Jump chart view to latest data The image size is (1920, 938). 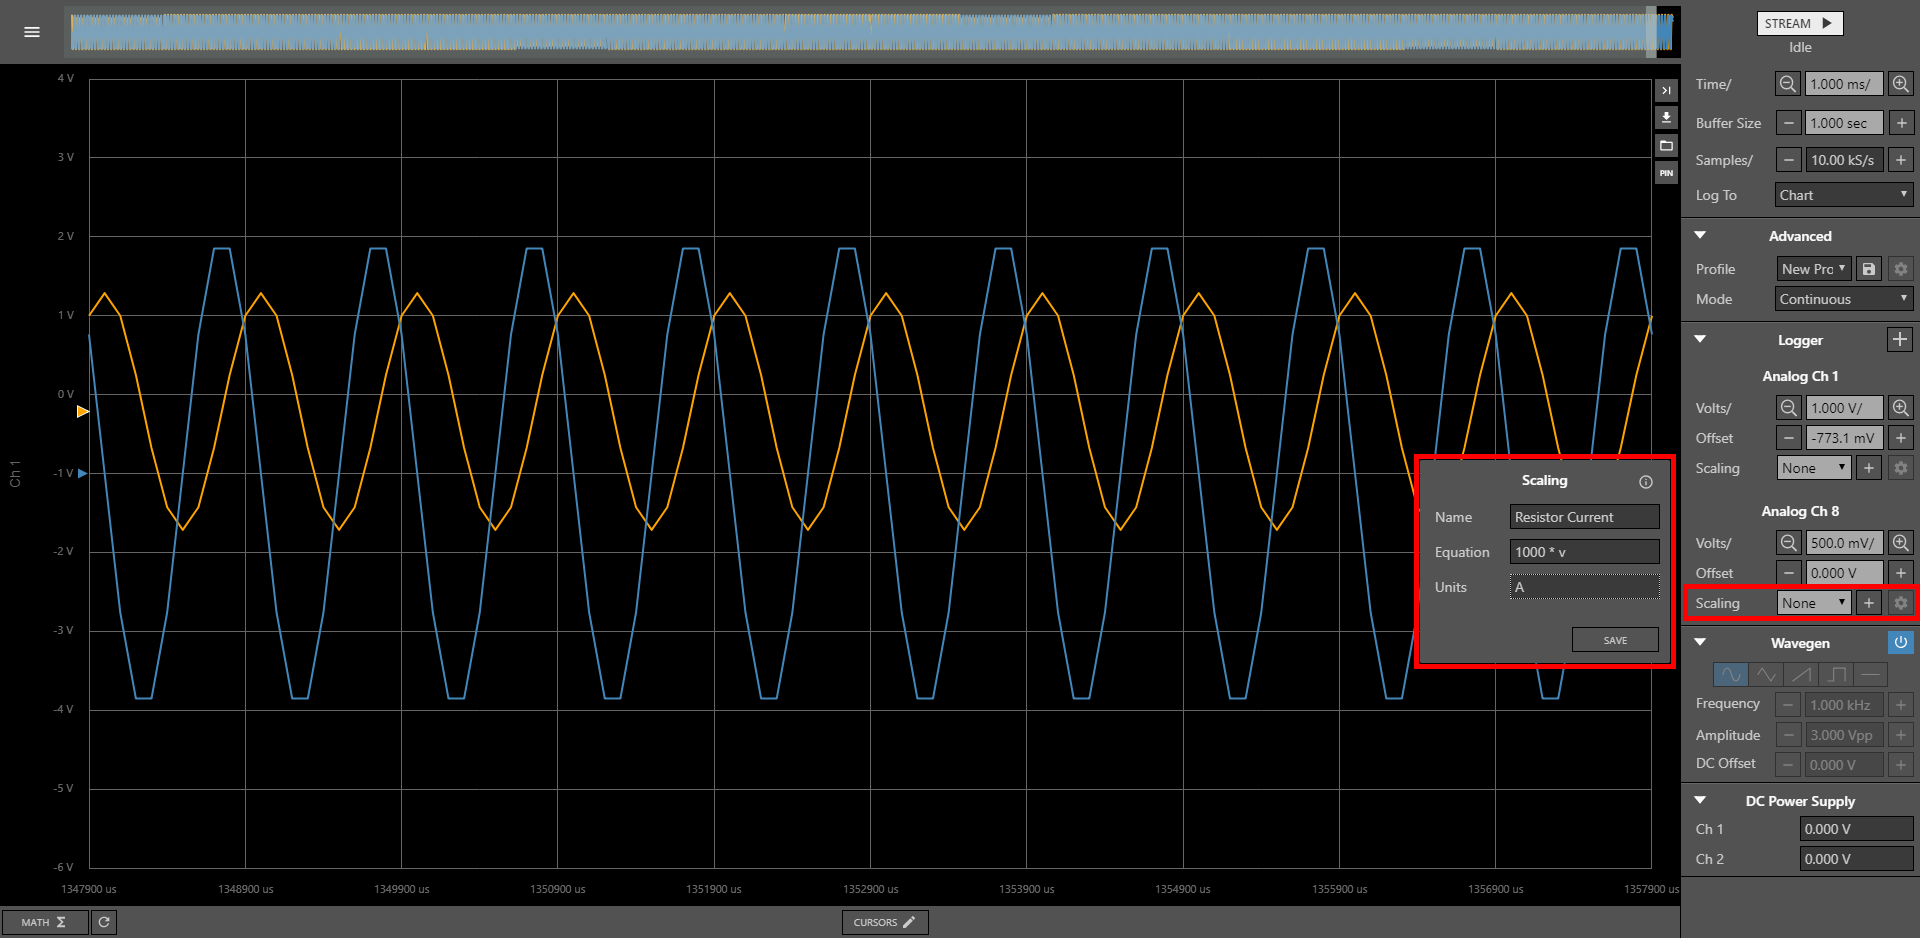point(1666,90)
